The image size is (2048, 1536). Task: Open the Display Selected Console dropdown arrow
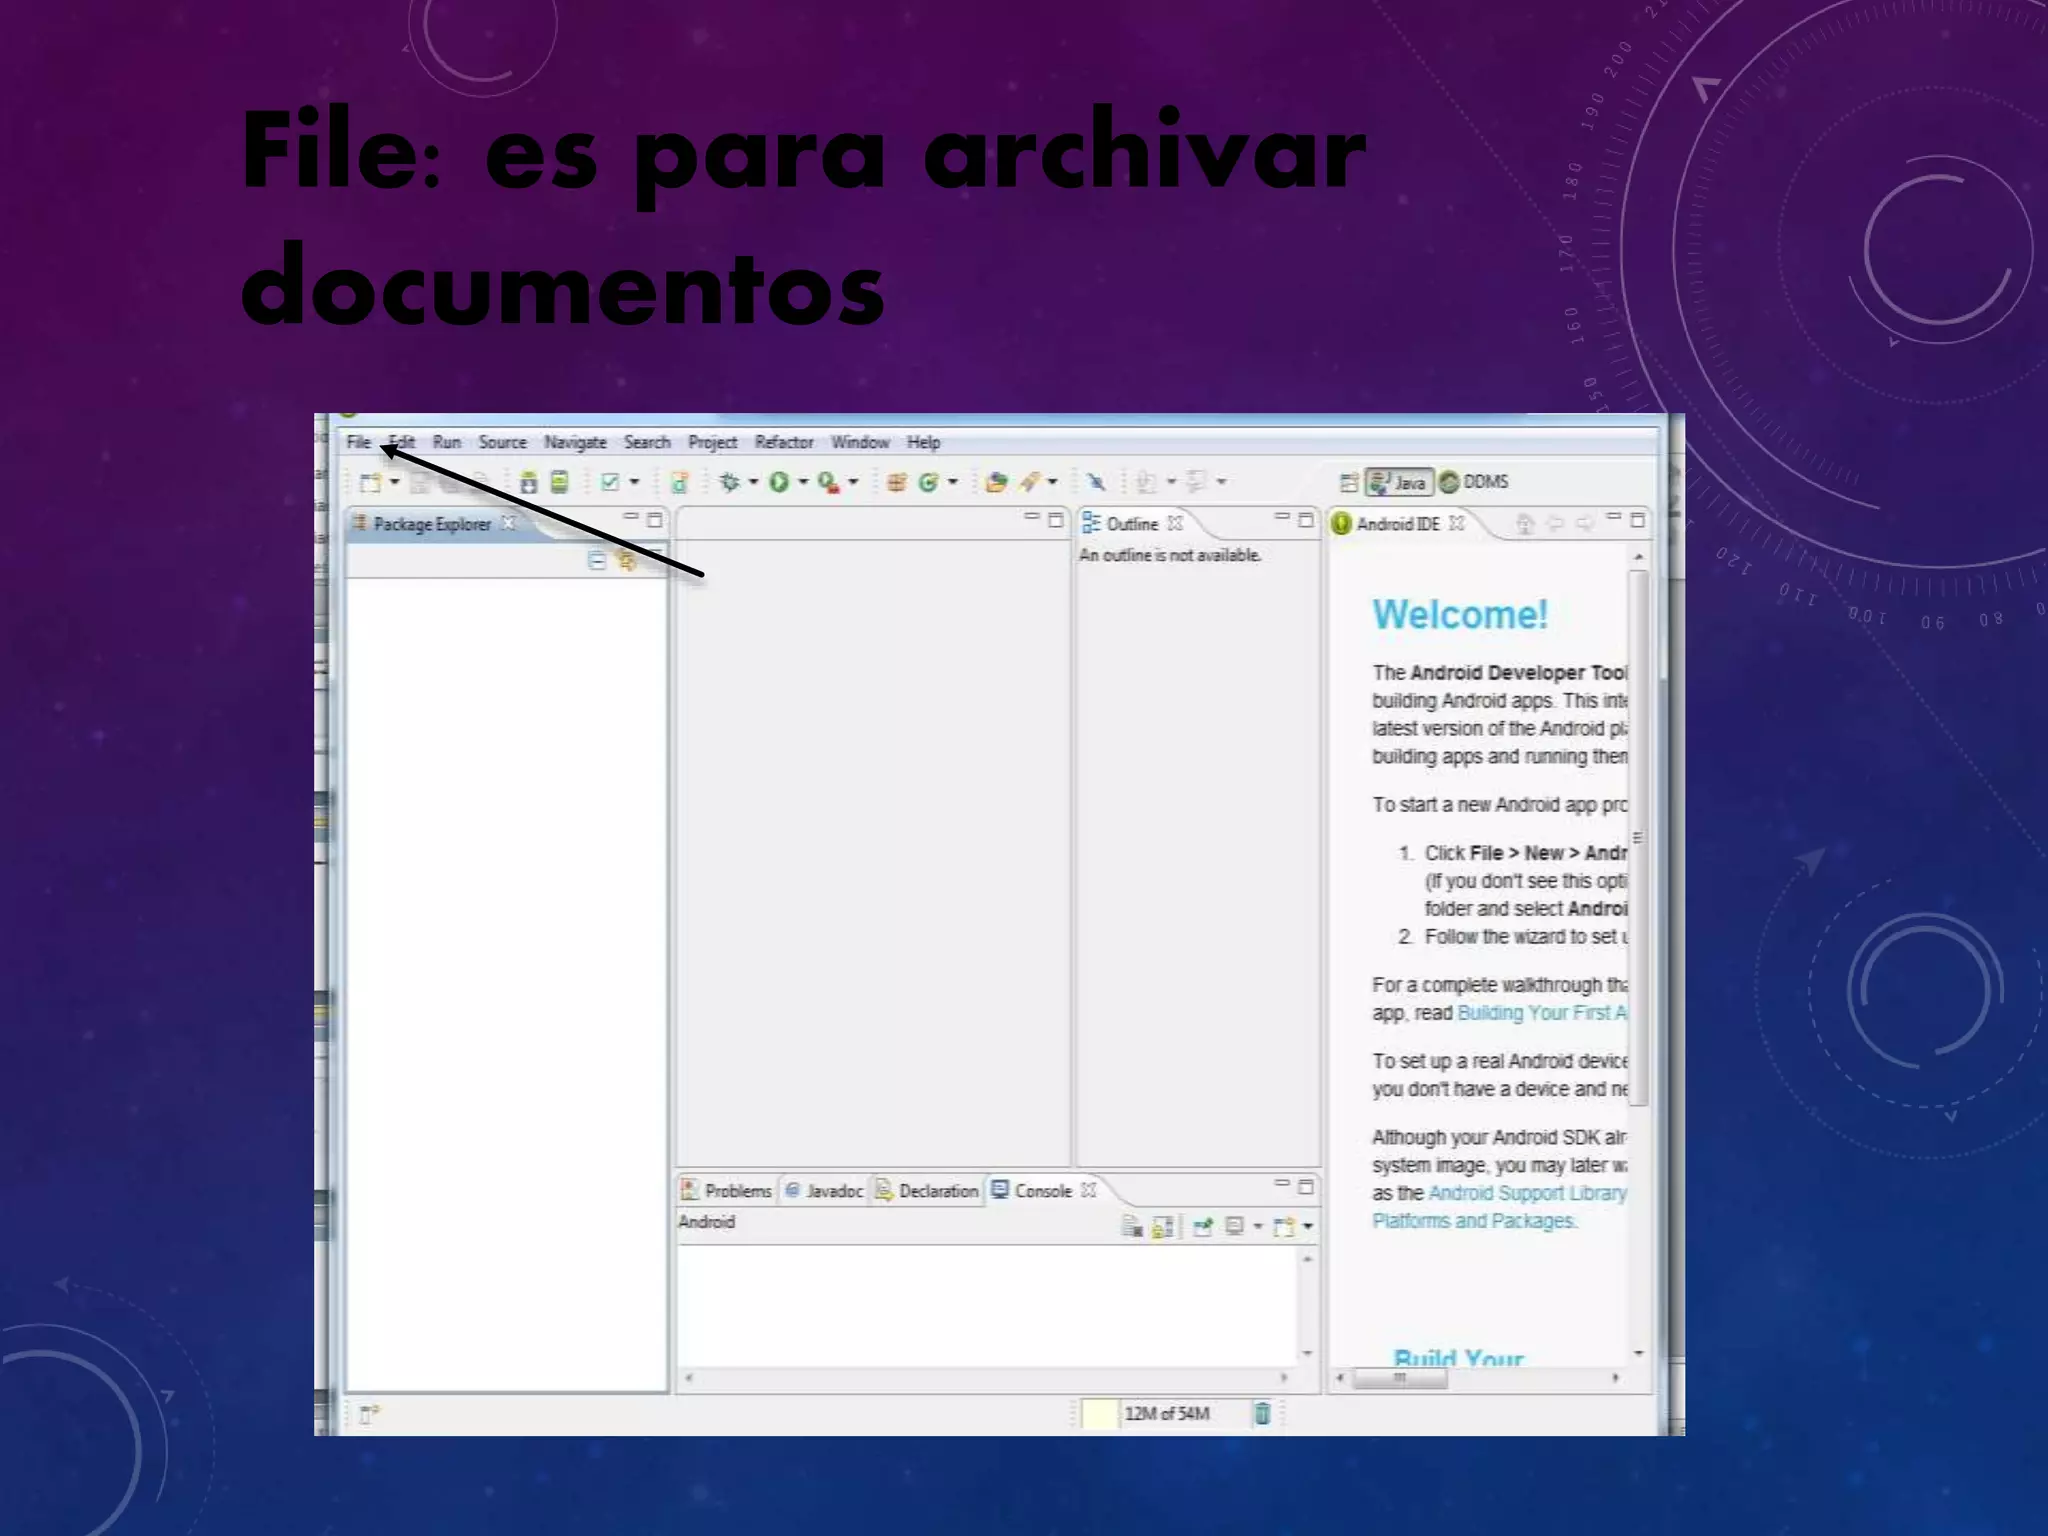1259,1226
